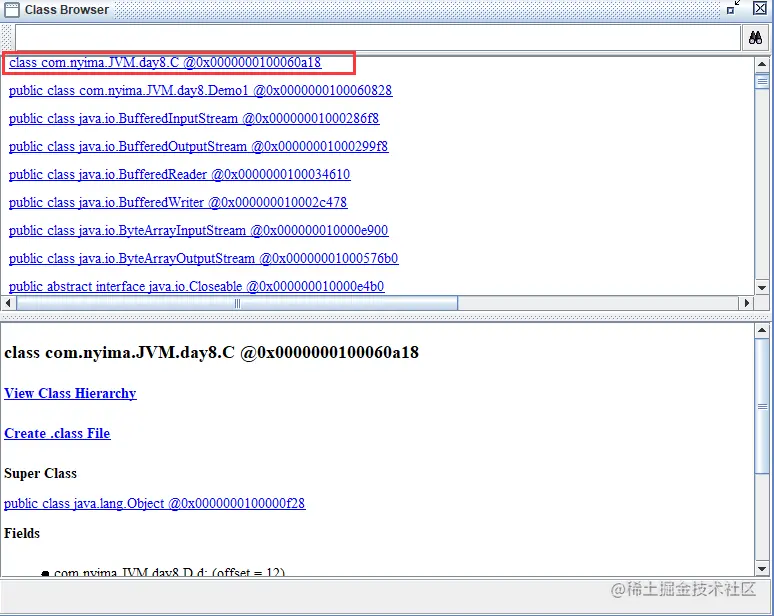Click the binoculars search icon

tap(755, 38)
